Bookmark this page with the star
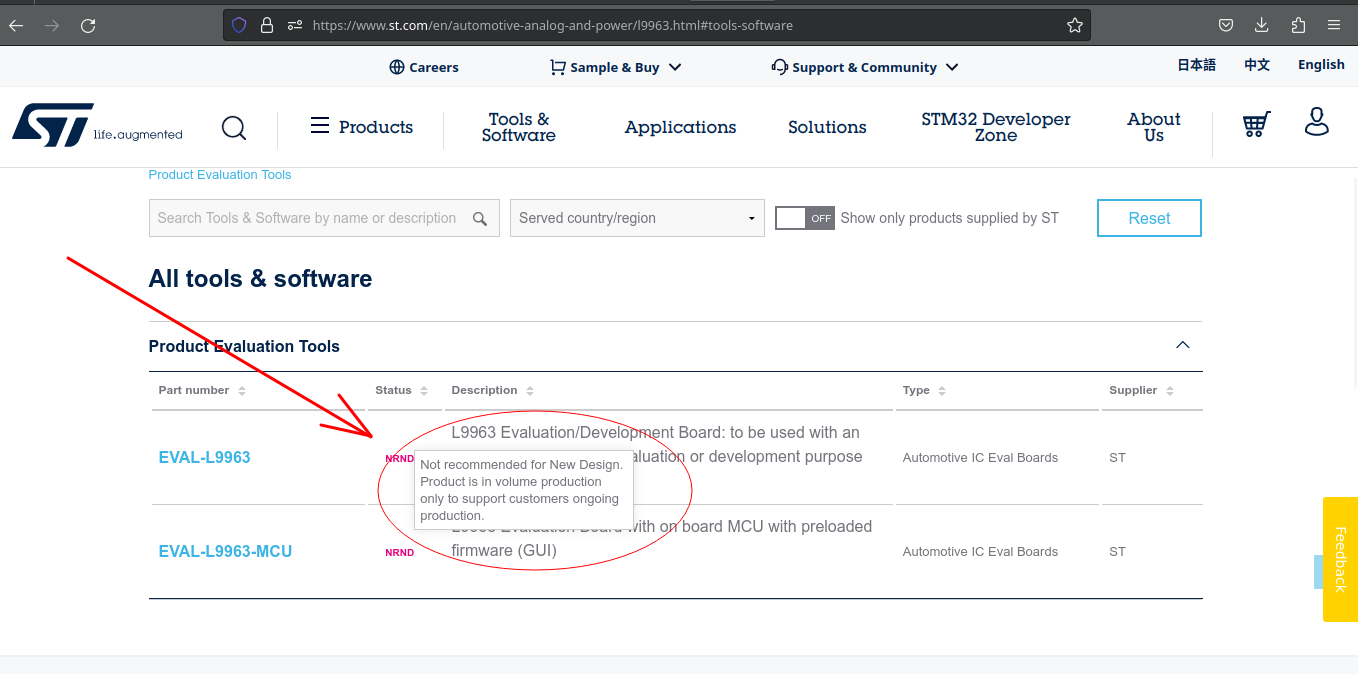 [1074, 25]
